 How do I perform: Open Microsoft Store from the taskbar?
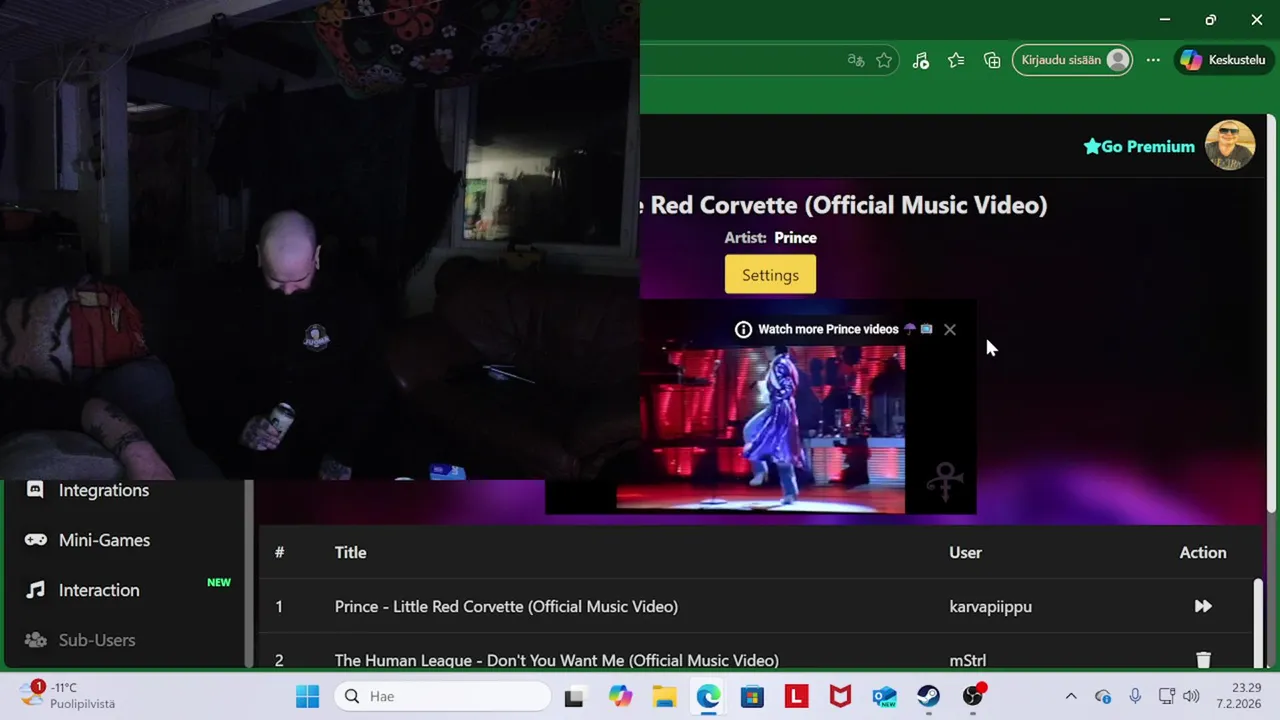tap(752, 696)
